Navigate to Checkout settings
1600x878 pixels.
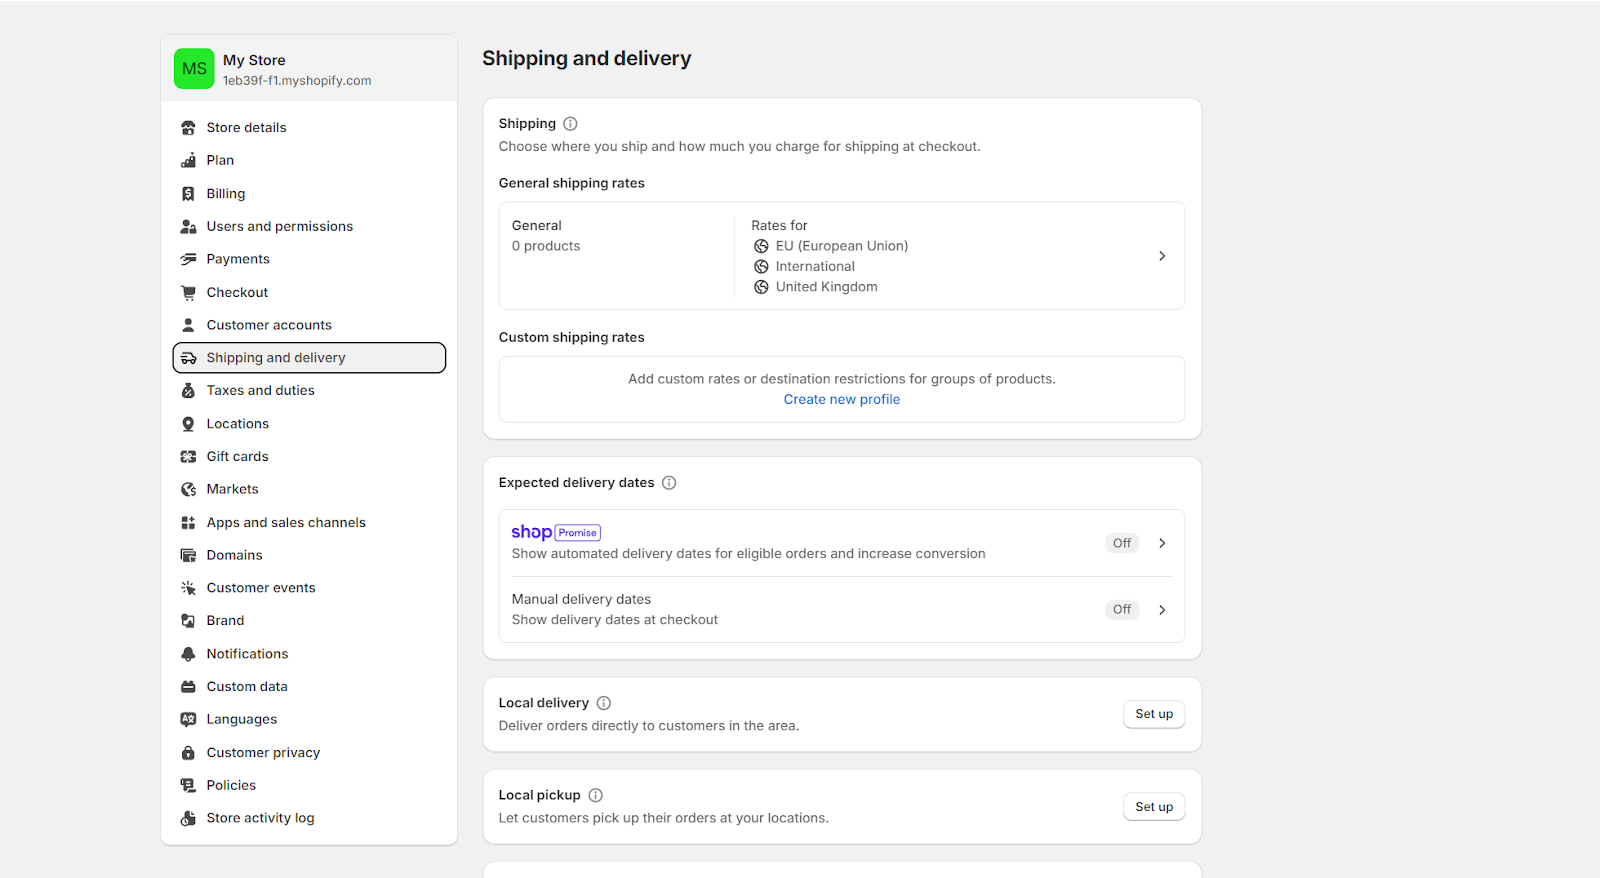click(309, 293)
